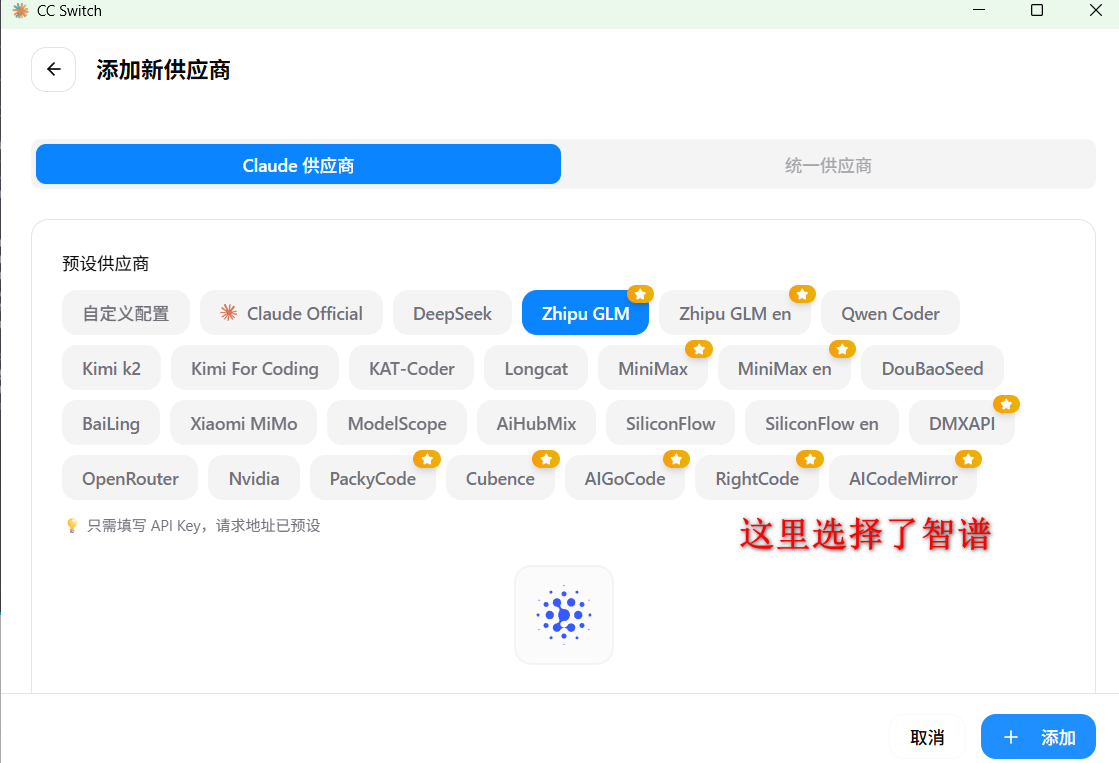Pick the Xiaomi MiMo preset
Viewport: 1119px width, 763px height.
coord(243,423)
